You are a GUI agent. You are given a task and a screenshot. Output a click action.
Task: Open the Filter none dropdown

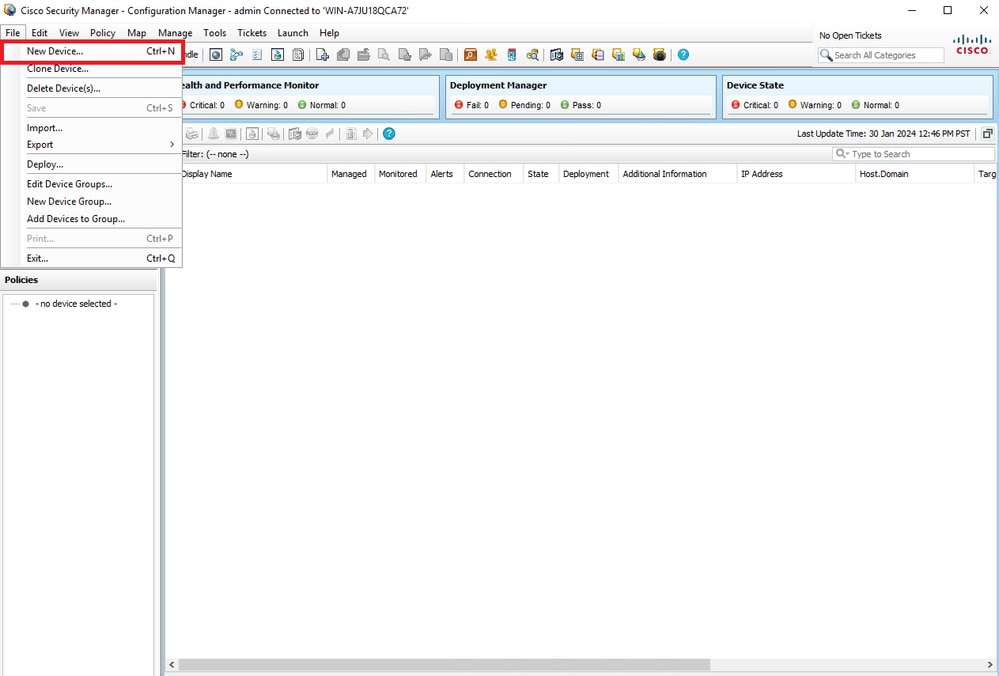tap(215, 154)
